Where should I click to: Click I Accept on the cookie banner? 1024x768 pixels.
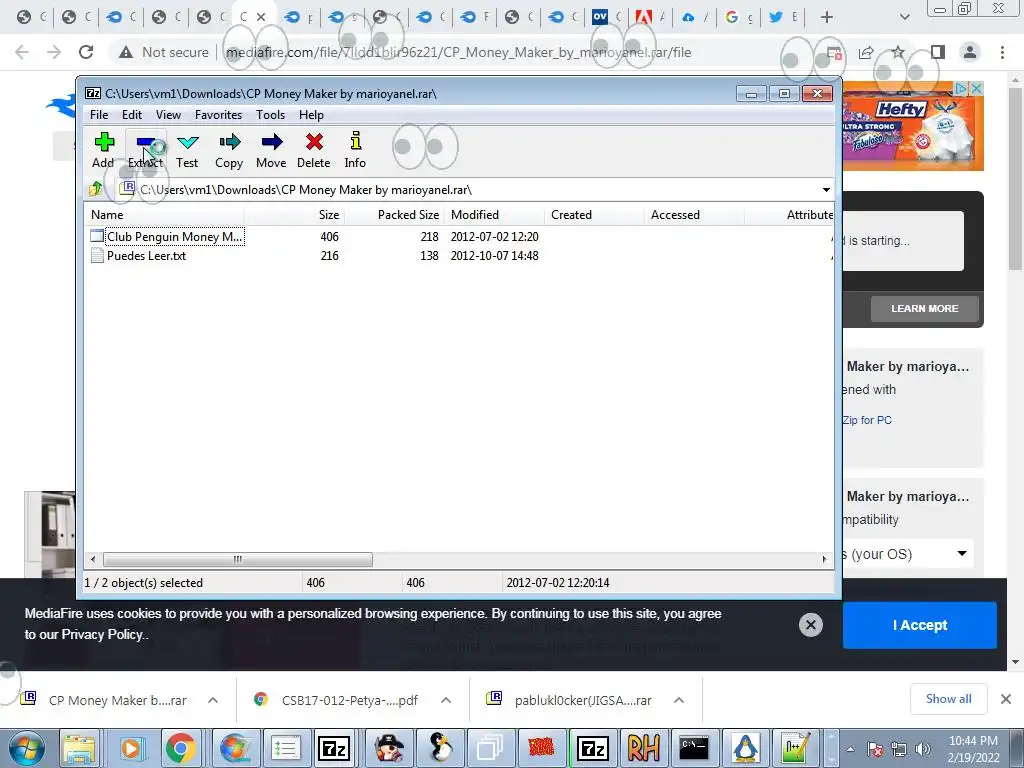pos(920,625)
